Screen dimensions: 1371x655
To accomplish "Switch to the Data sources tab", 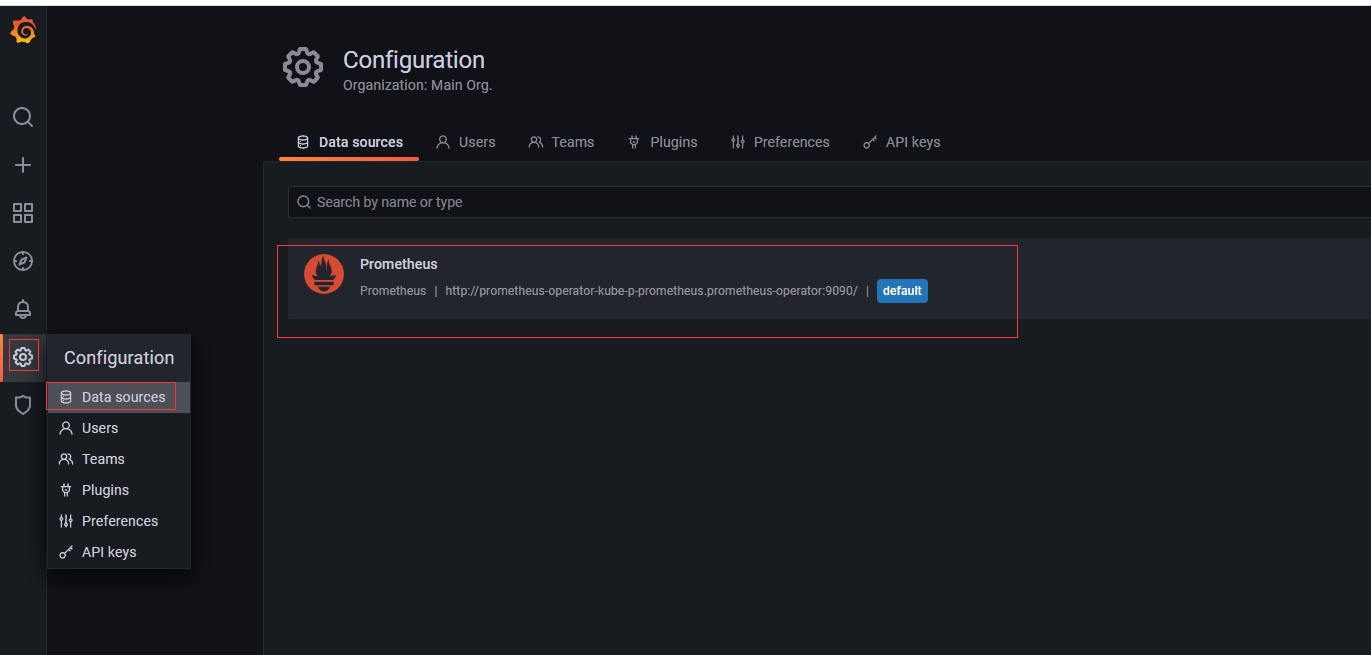I will coord(349,142).
